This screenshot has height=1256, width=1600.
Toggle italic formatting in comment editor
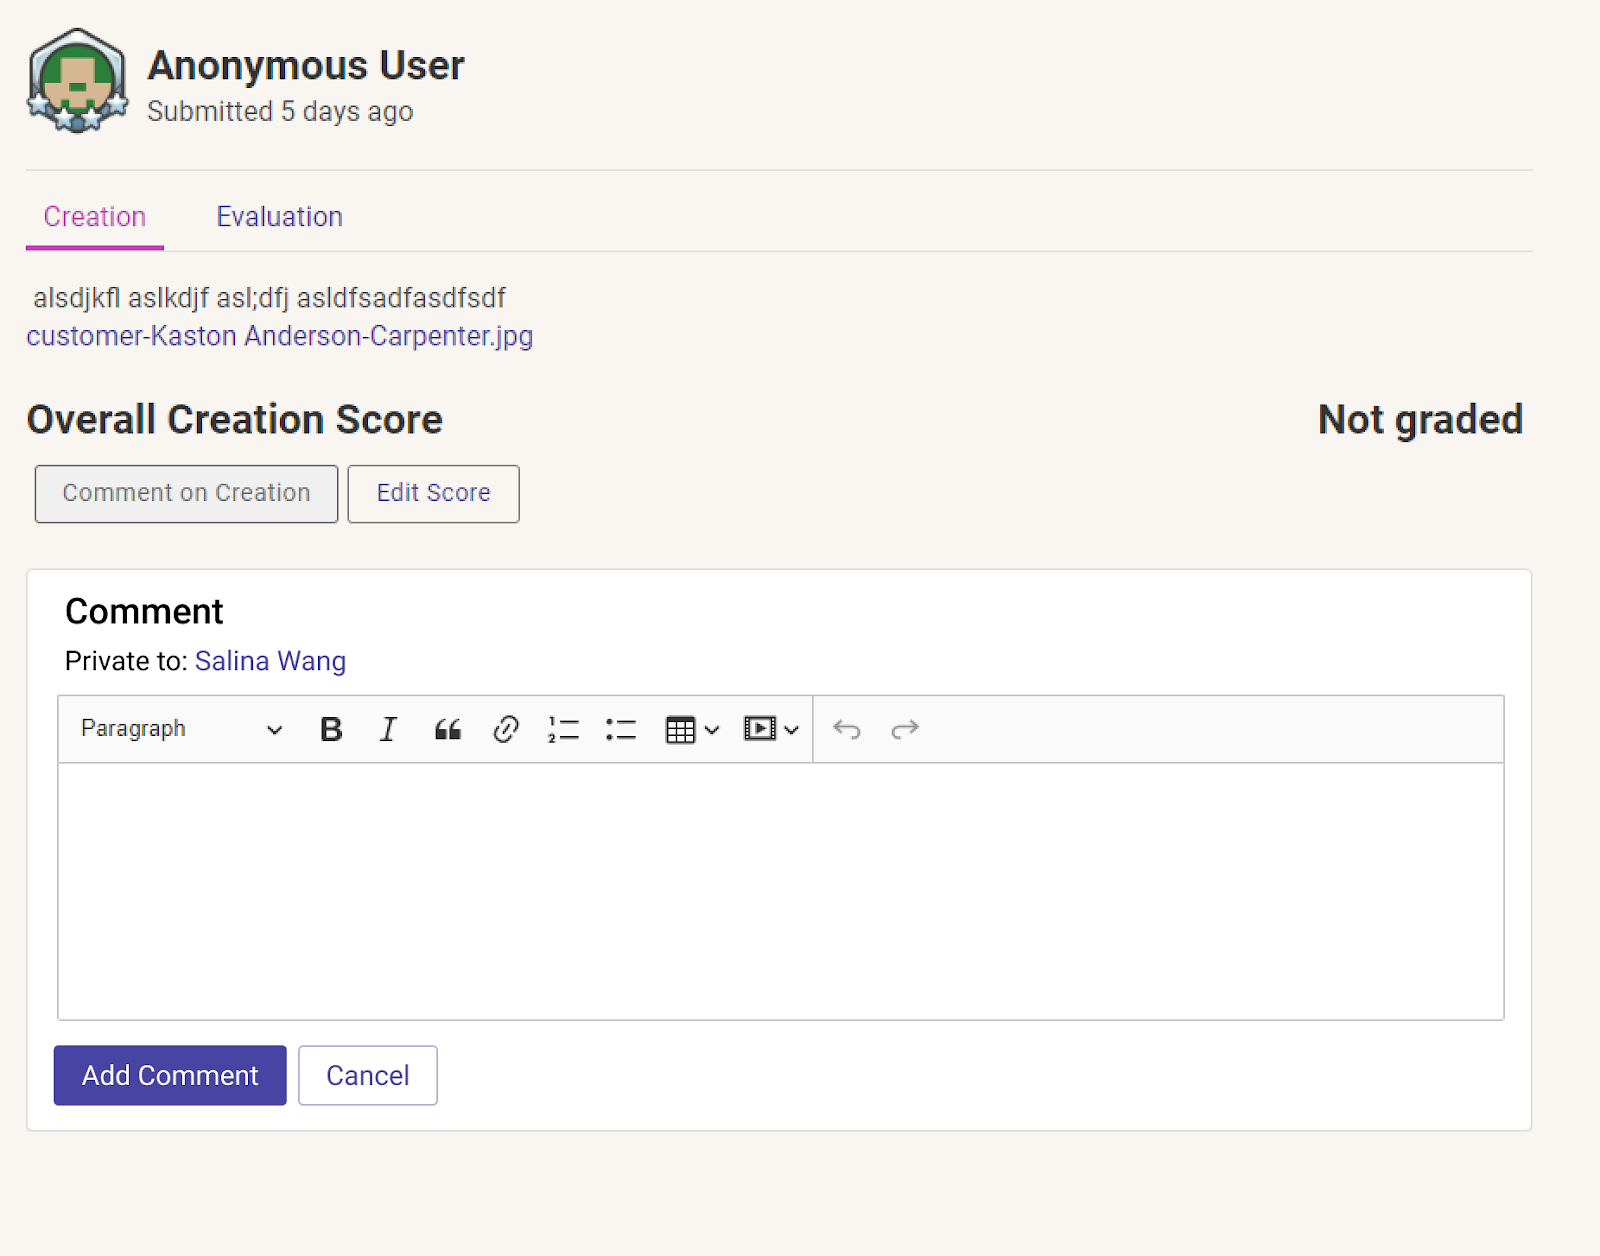[x=389, y=730]
